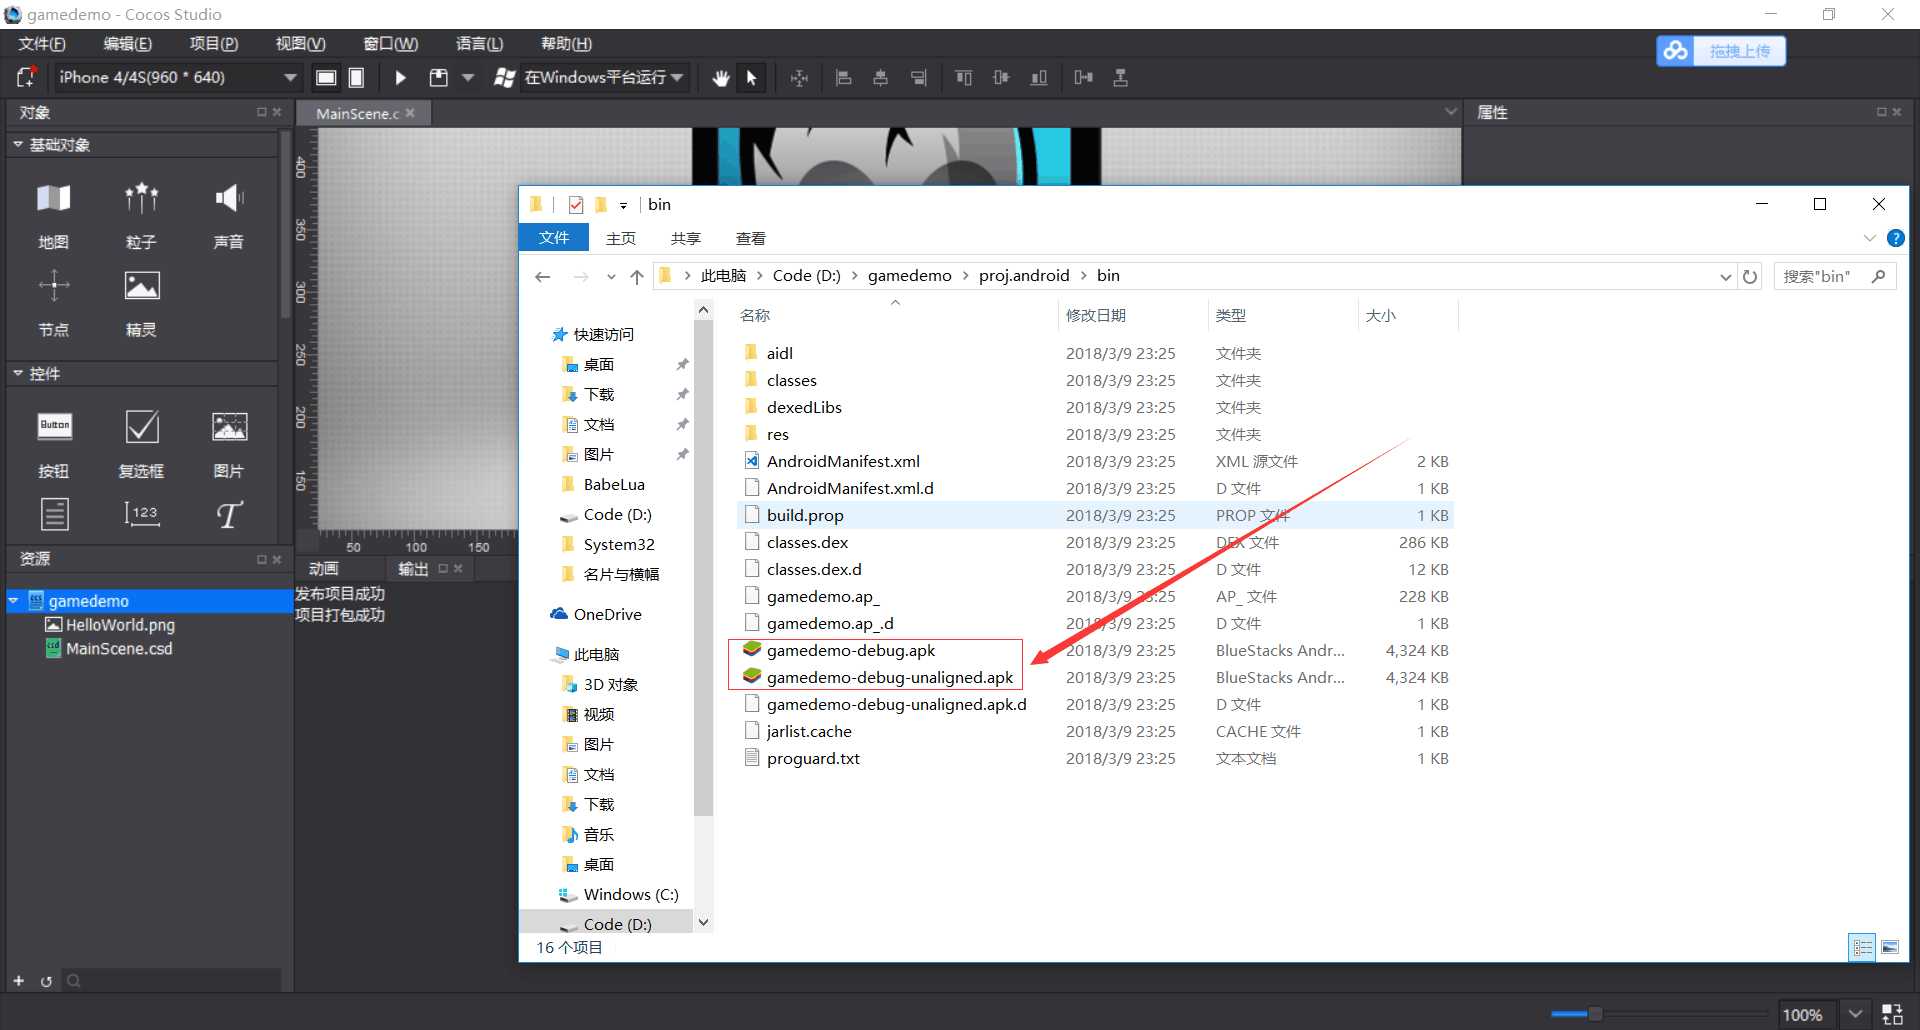Select the text T widget icon
Image resolution: width=1920 pixels, height=1030 pixels.
click(229, 515)
